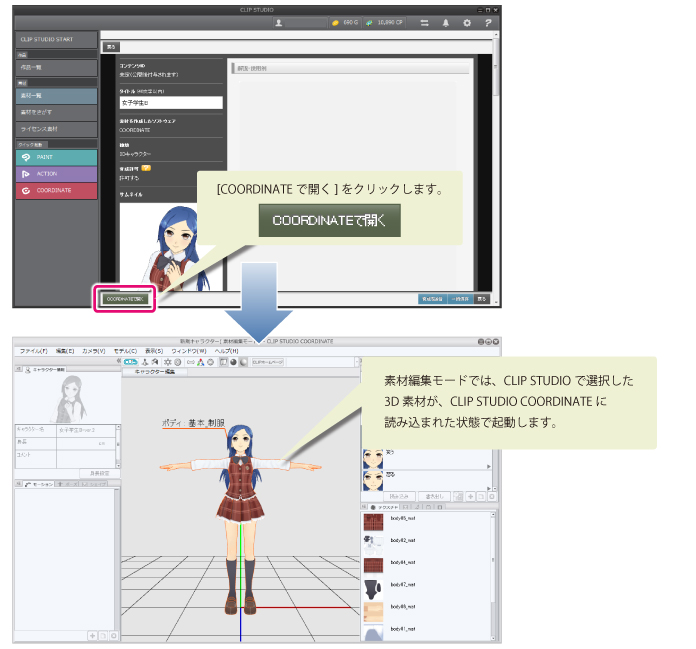Screen dimensions: 696x649
Task: Select the テクスチャ tab
Action: (x=385, y=507)
